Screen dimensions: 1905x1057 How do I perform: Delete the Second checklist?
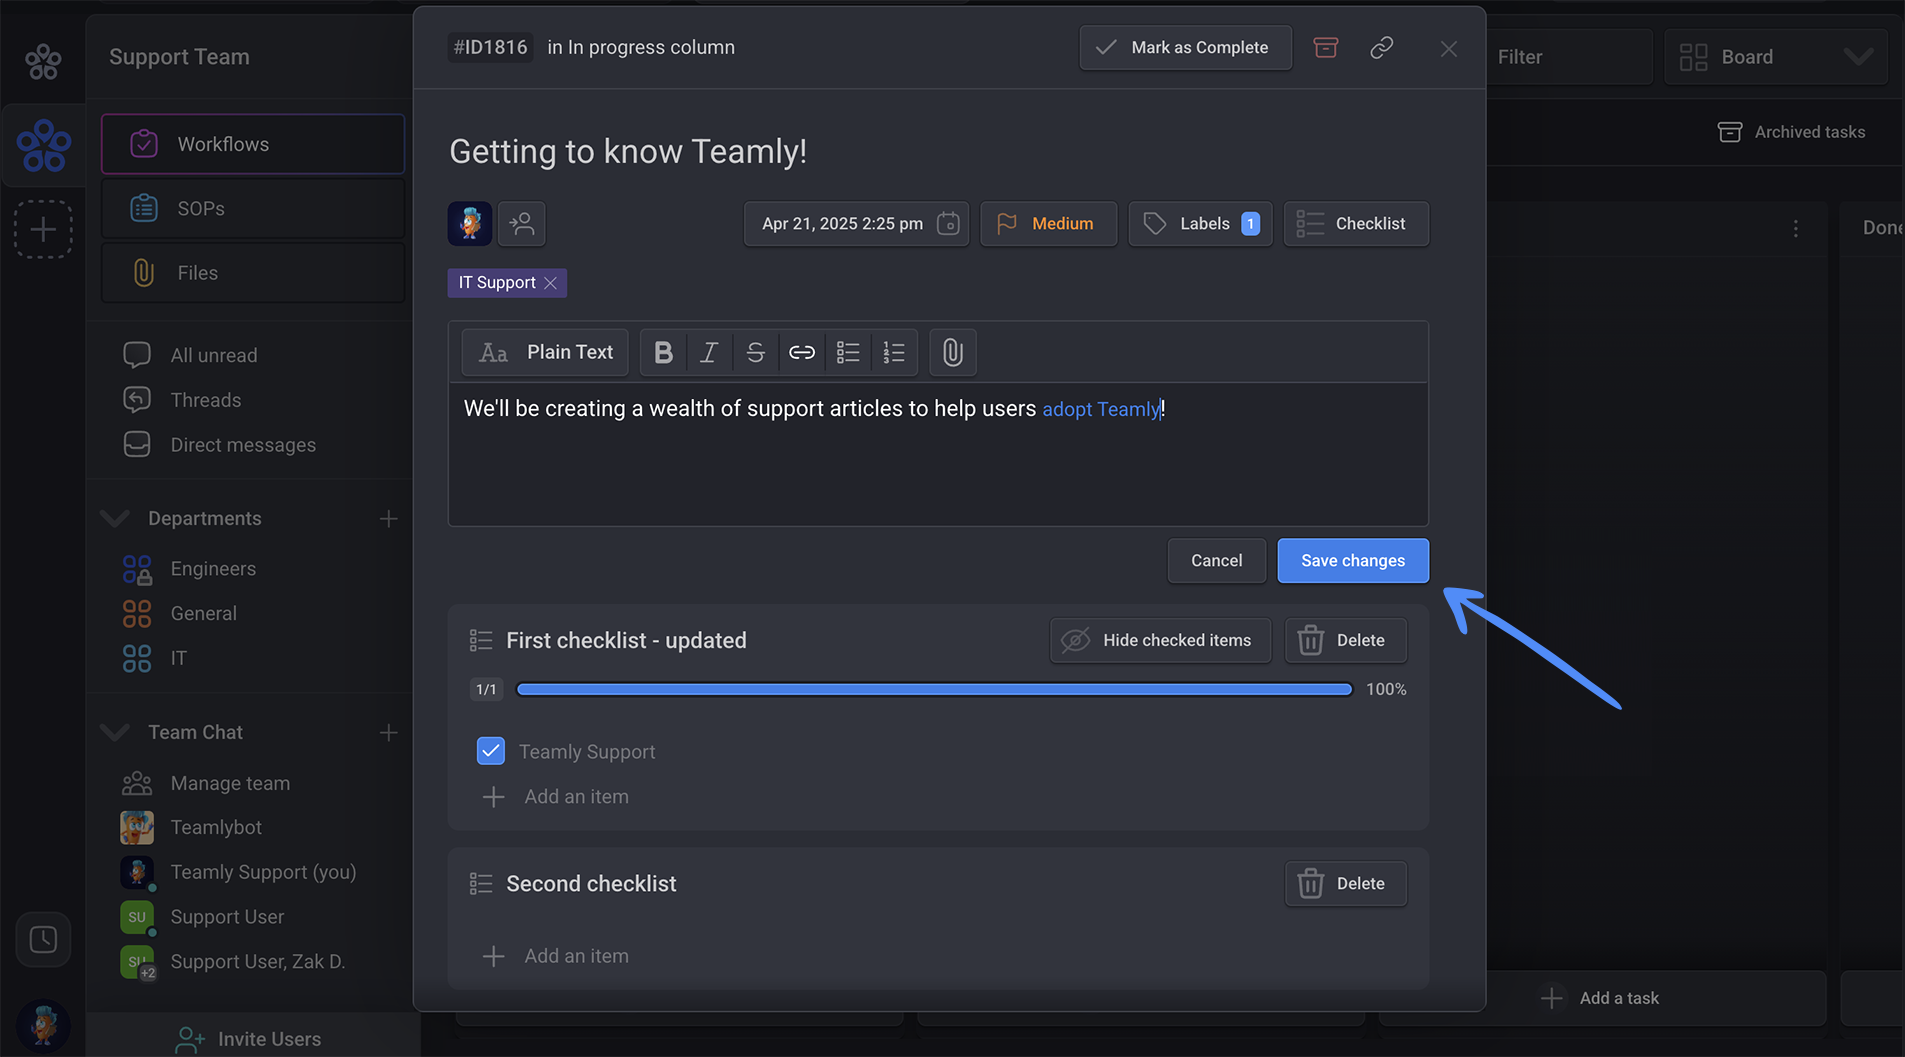(1345, 883)
